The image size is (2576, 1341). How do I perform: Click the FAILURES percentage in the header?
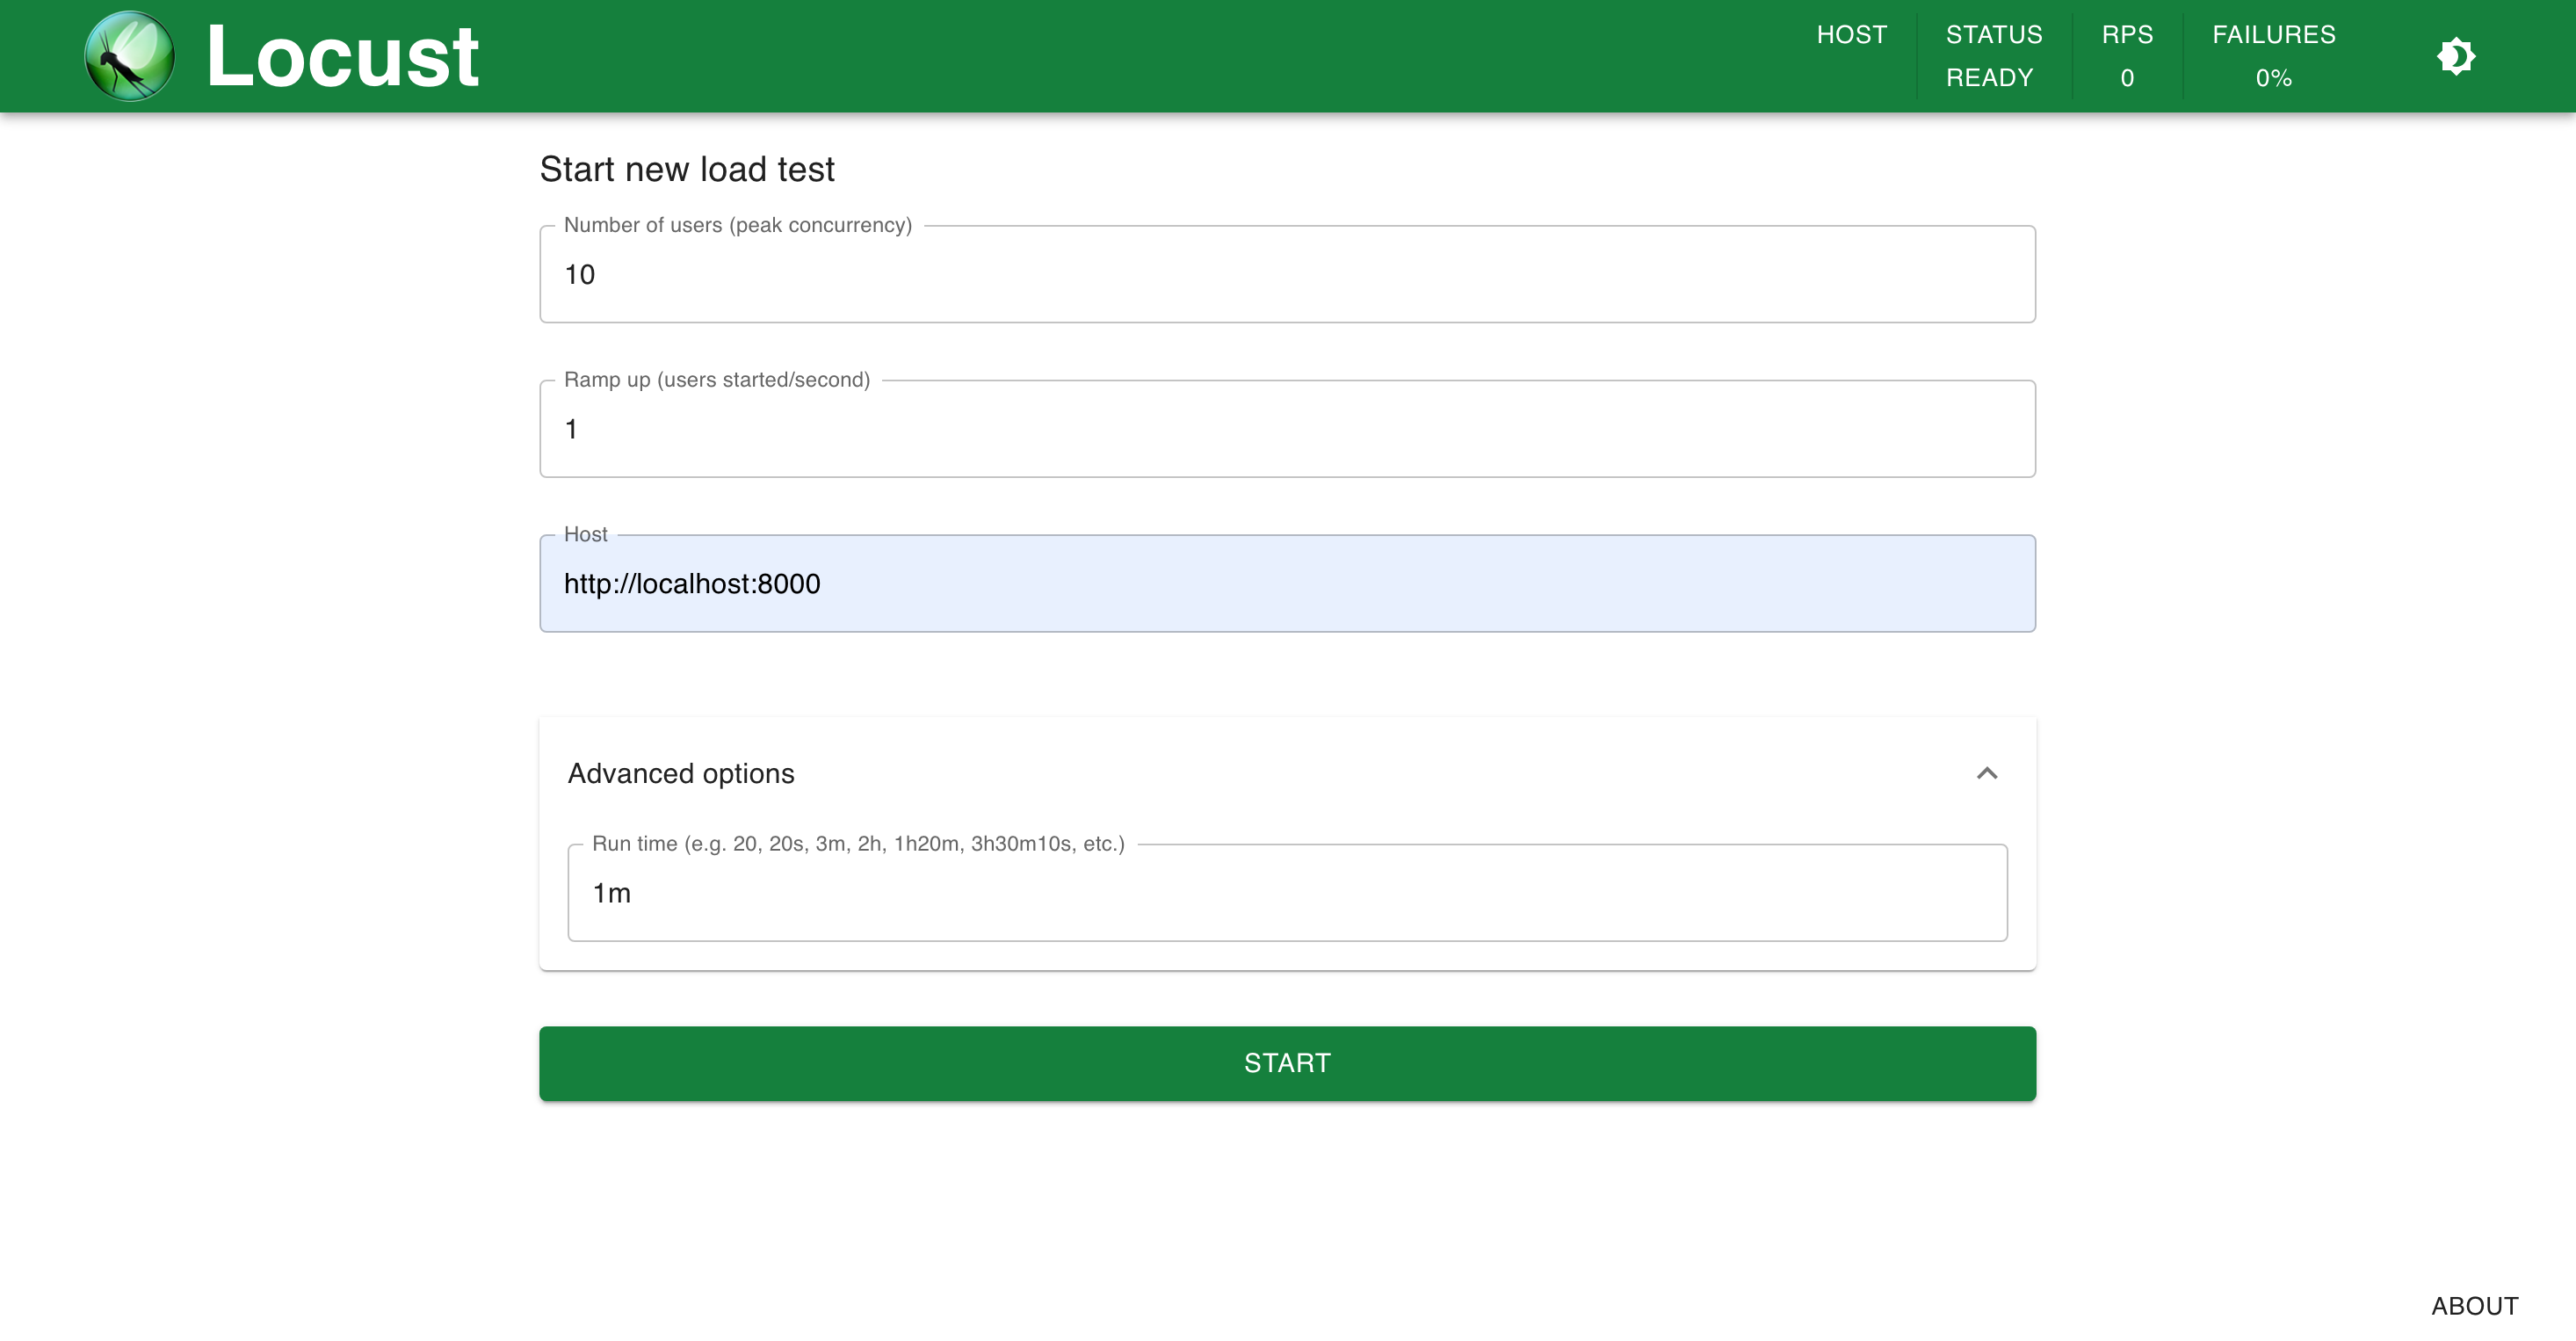point(2273,56)
